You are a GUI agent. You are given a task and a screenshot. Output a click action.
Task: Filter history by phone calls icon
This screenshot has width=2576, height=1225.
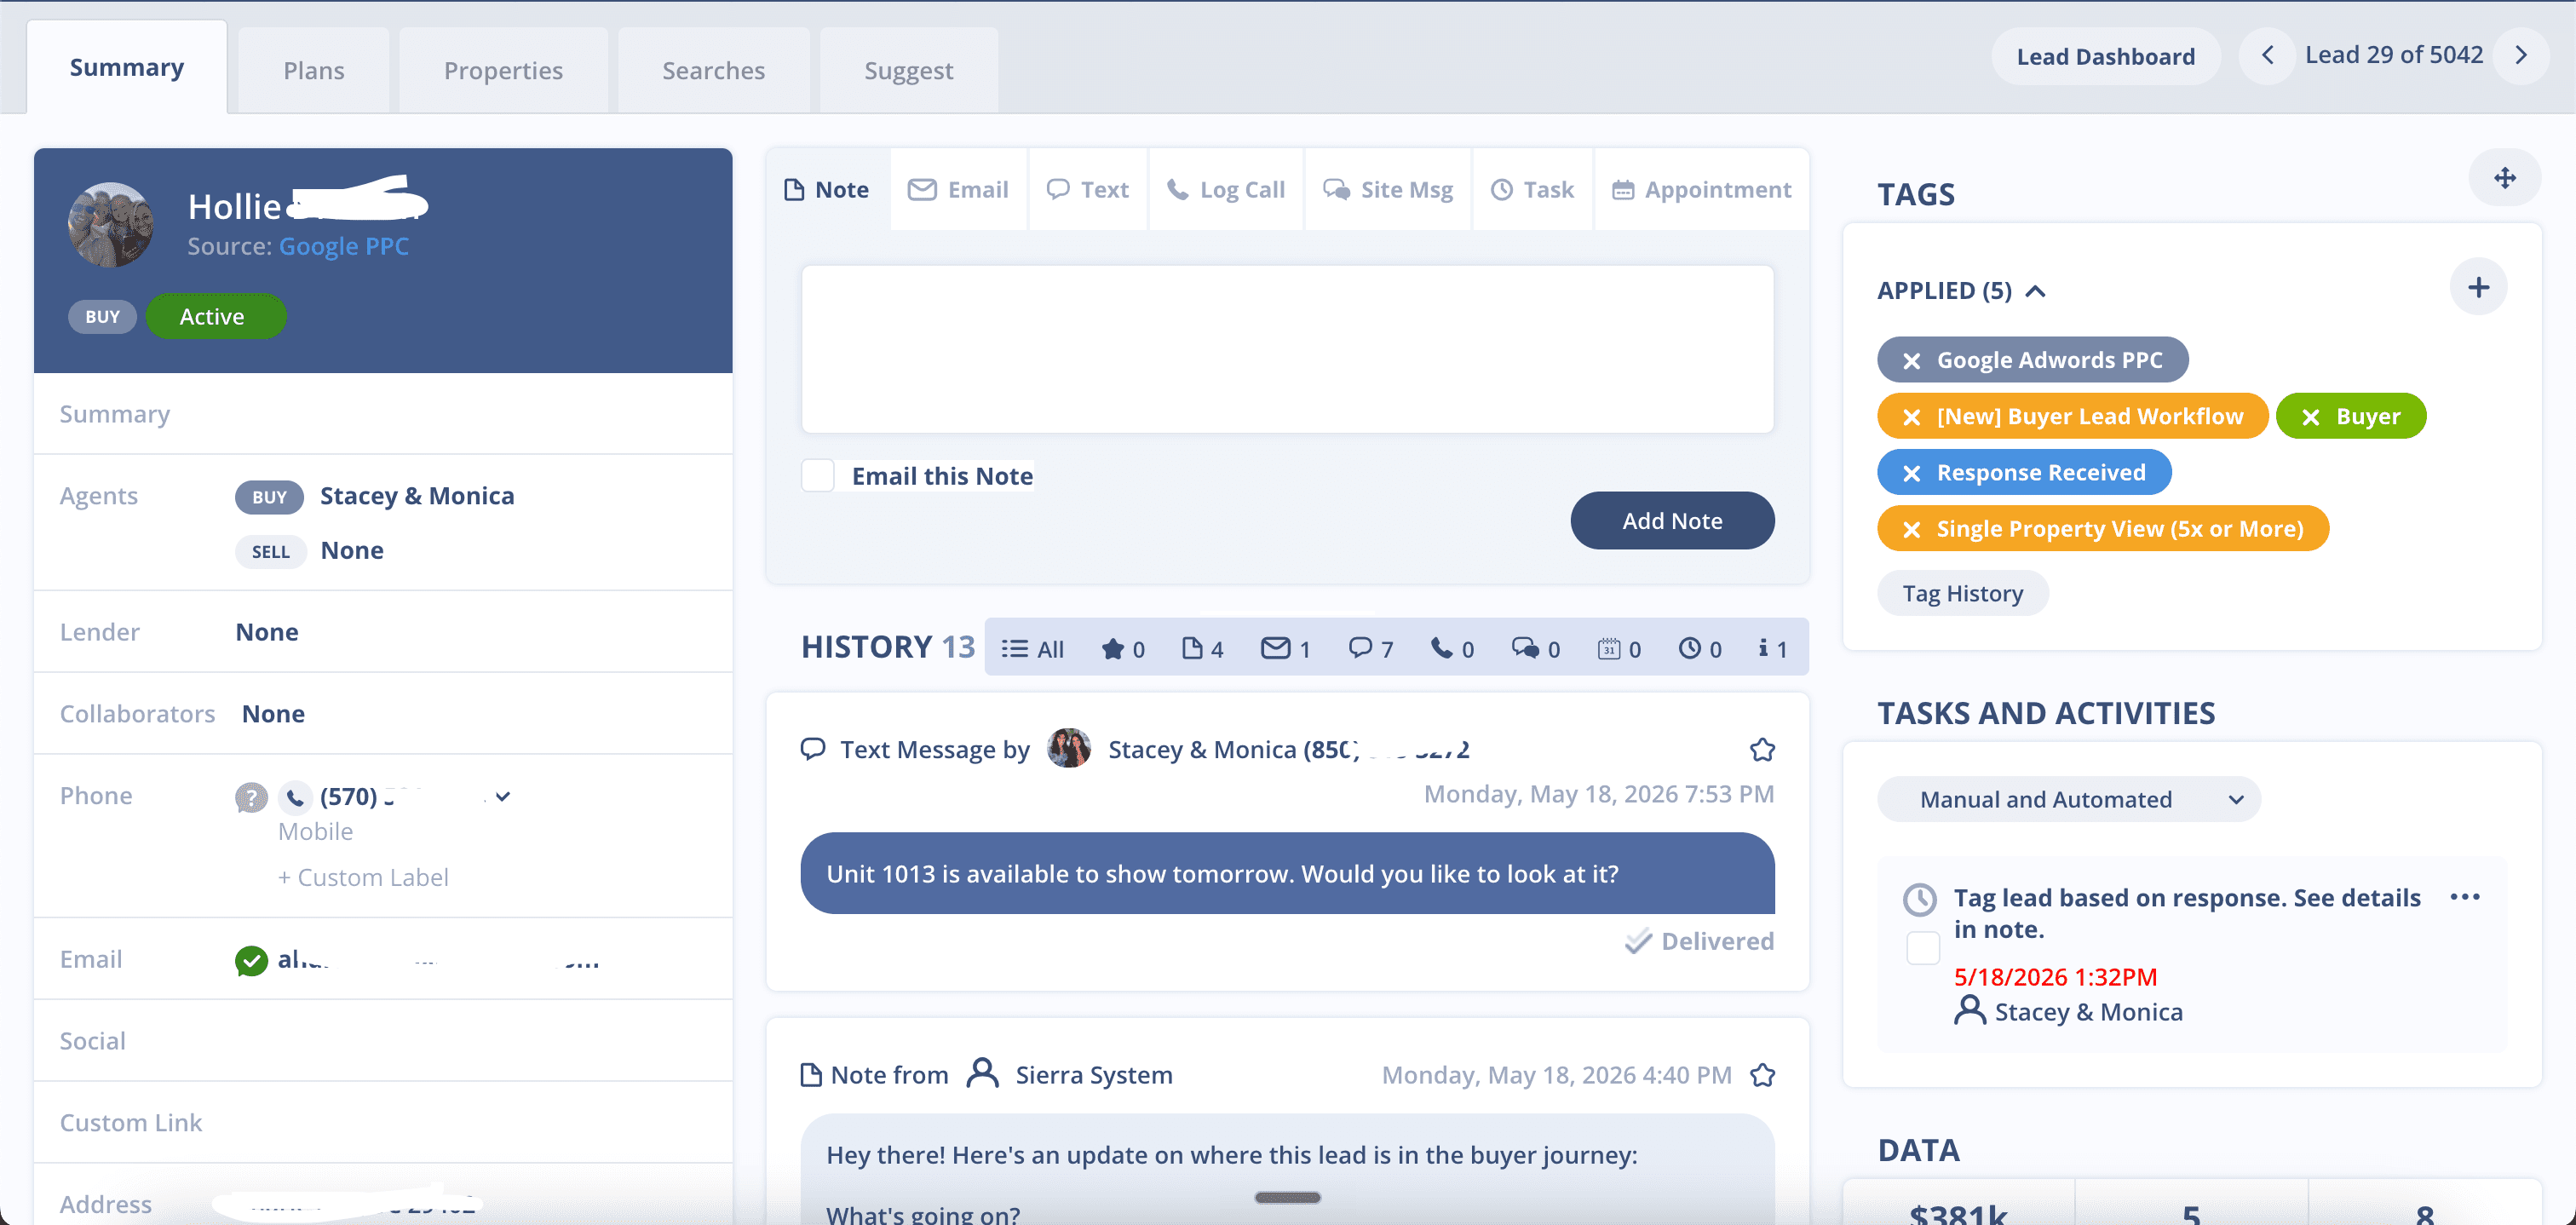(1452, 648)
